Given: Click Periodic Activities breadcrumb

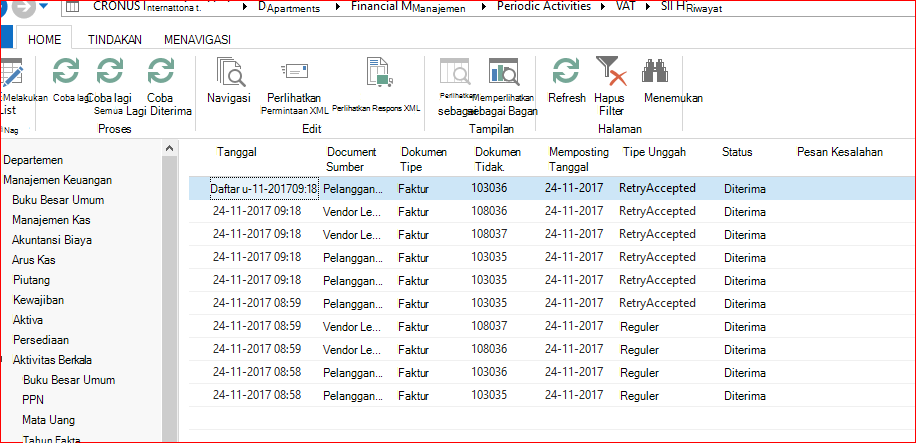Looking at the screenshot, I should pos(543,7).
